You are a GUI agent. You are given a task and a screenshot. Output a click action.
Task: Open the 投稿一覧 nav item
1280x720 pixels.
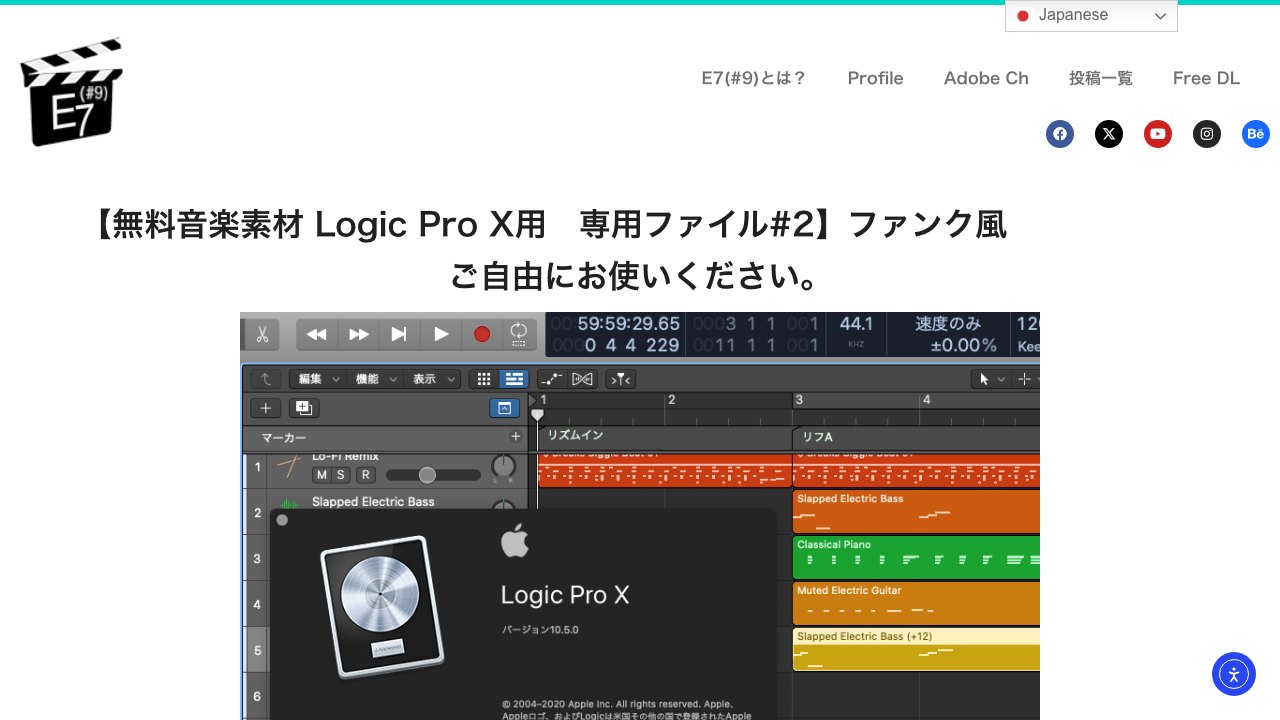[1101, 78]
